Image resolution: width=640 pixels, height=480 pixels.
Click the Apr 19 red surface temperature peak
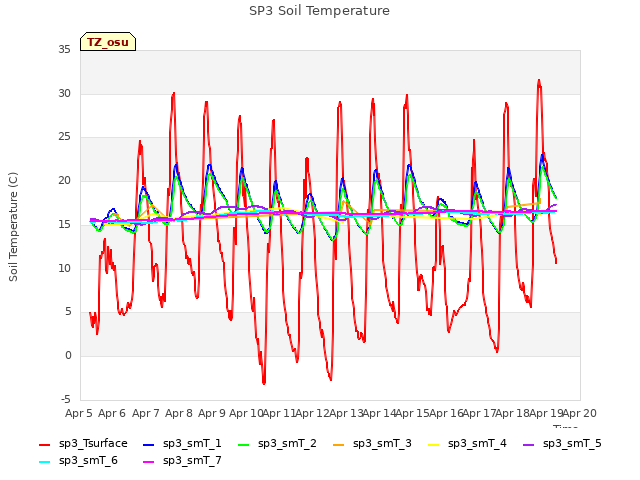[x=539, y=81]
